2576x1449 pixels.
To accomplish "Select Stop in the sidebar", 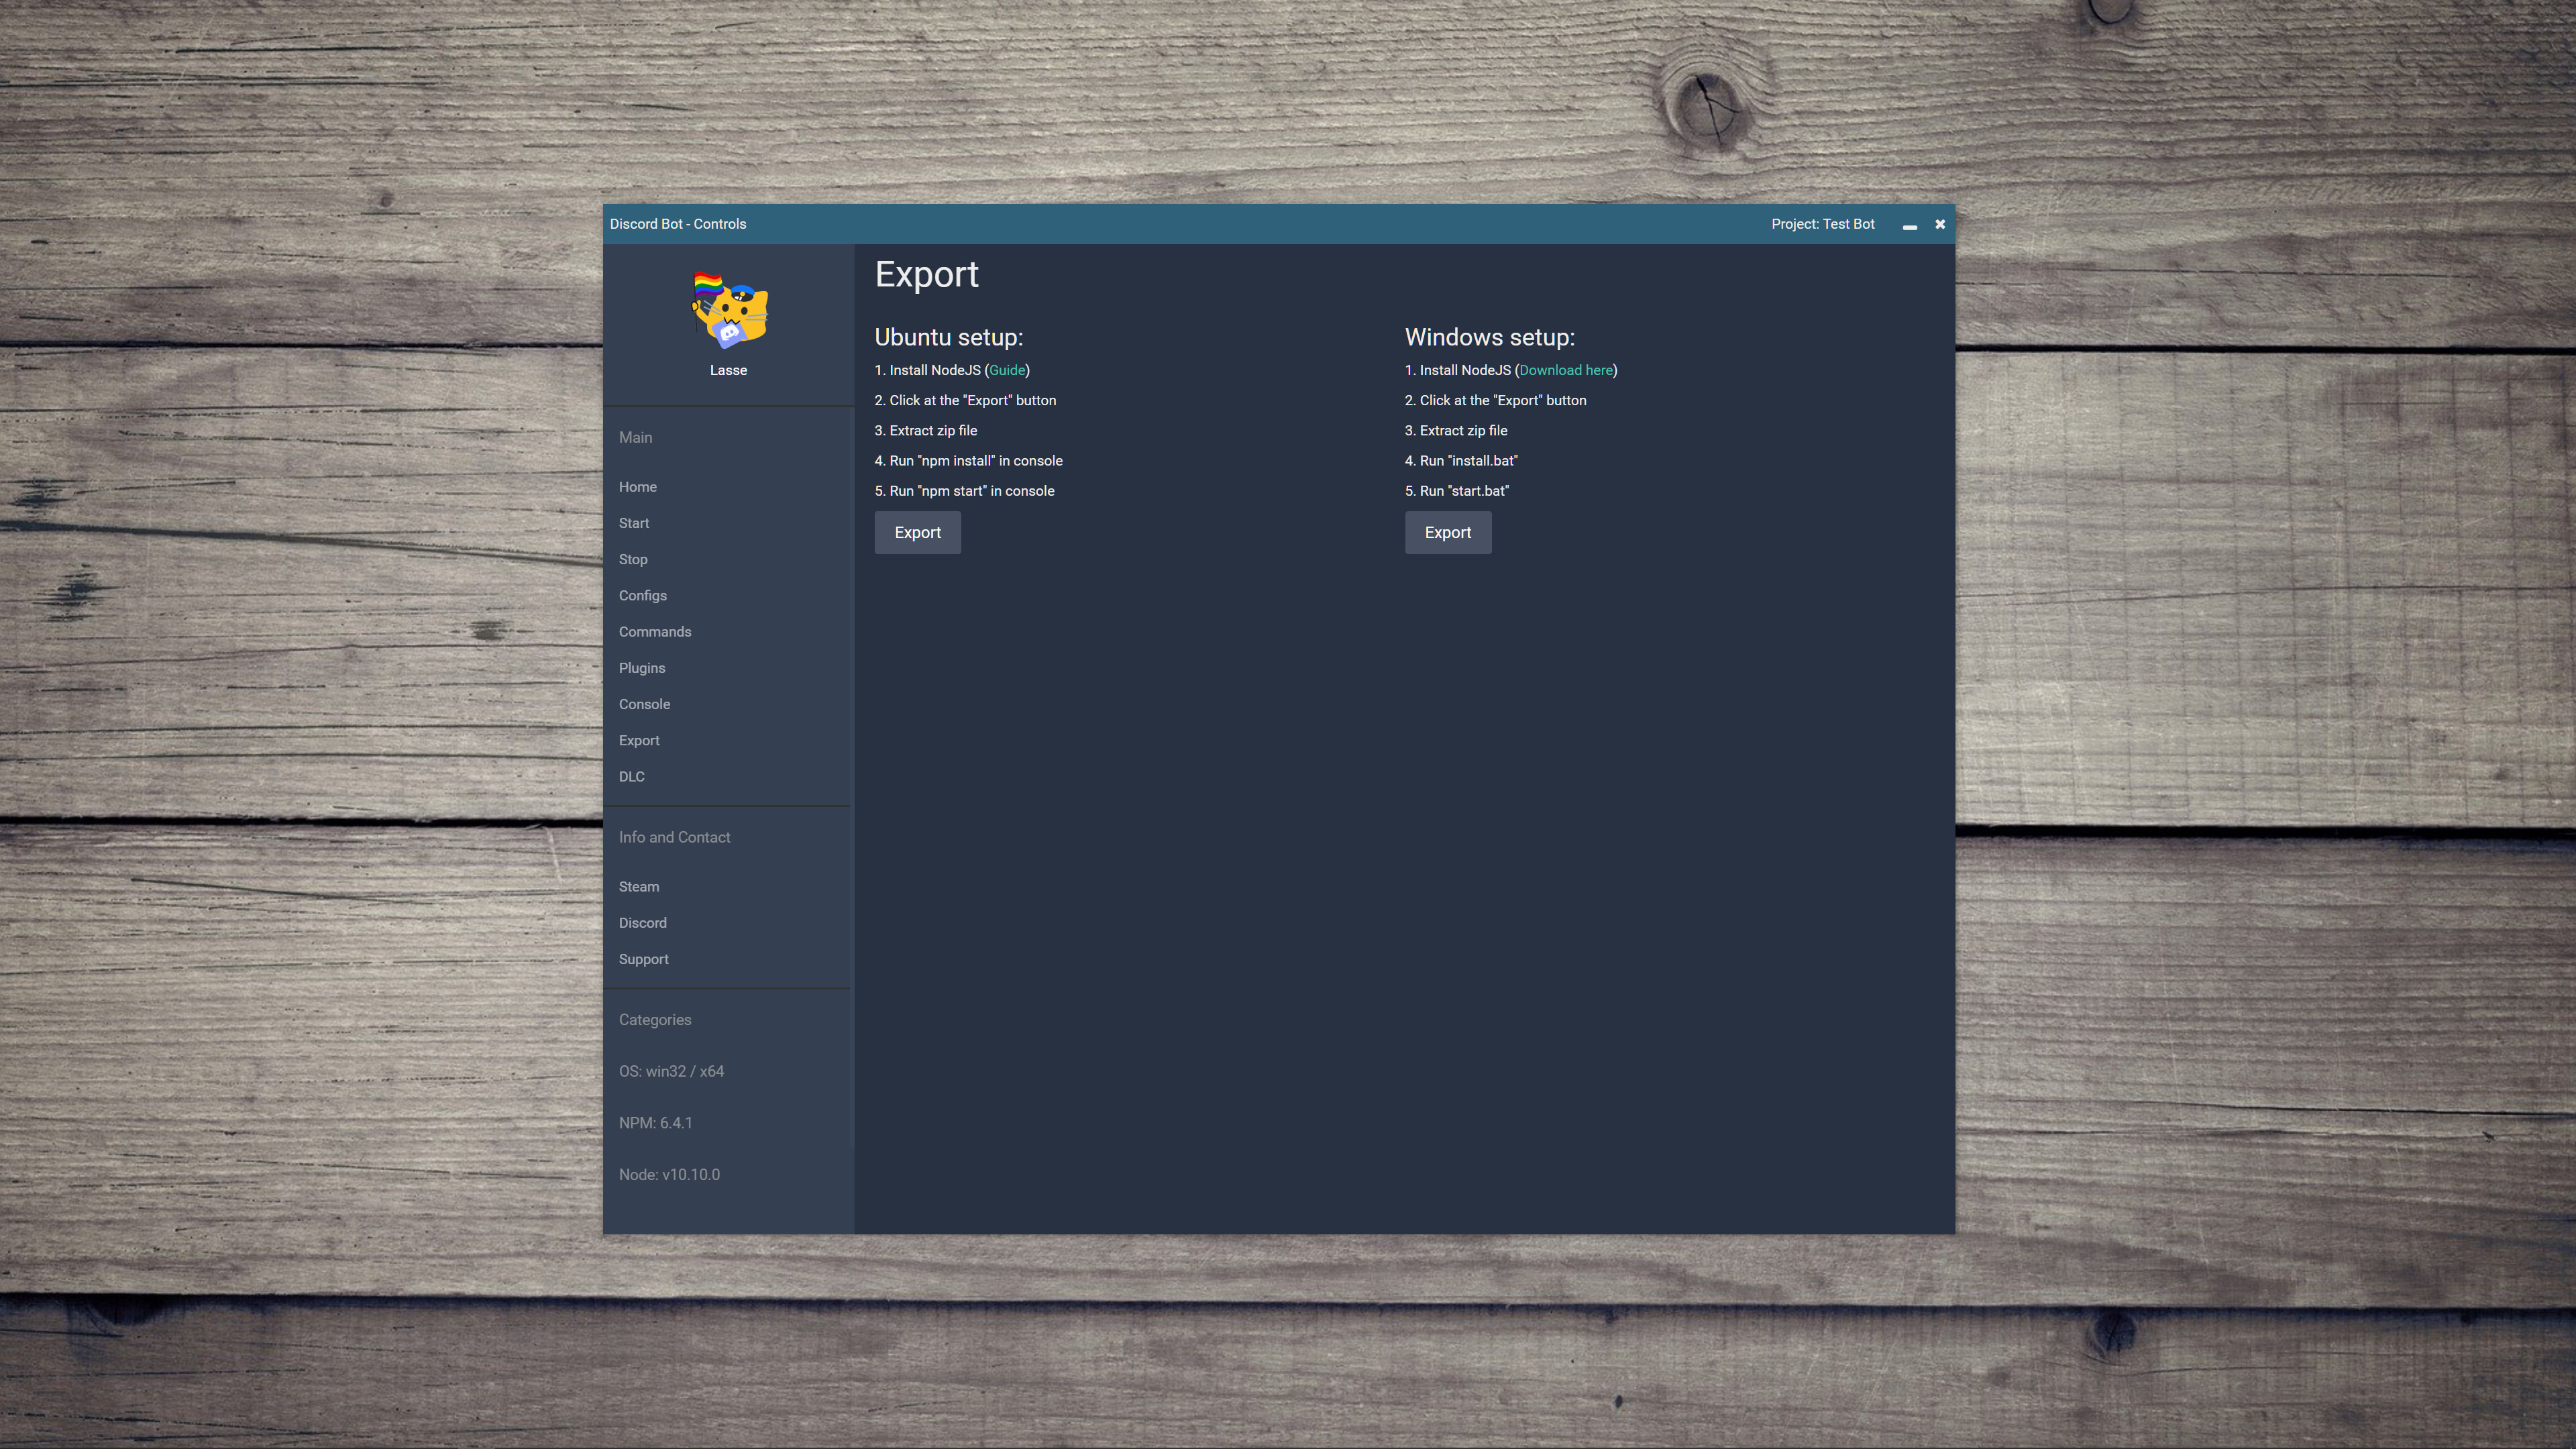I will 632,558.
